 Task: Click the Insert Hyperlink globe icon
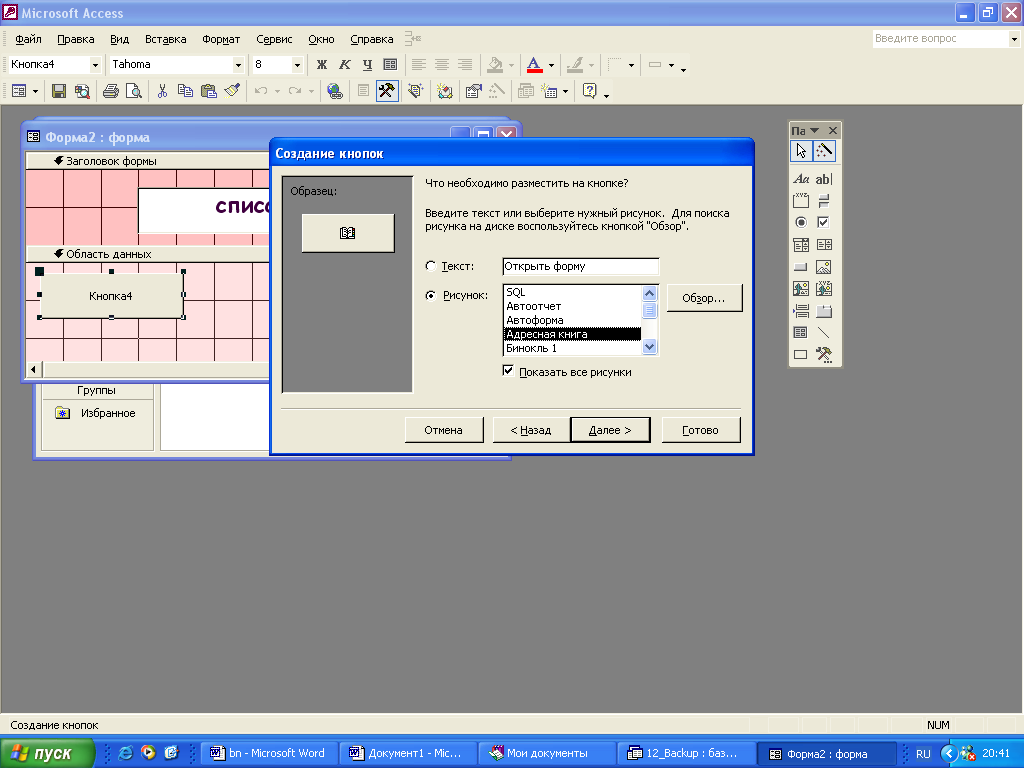[335, 91]
